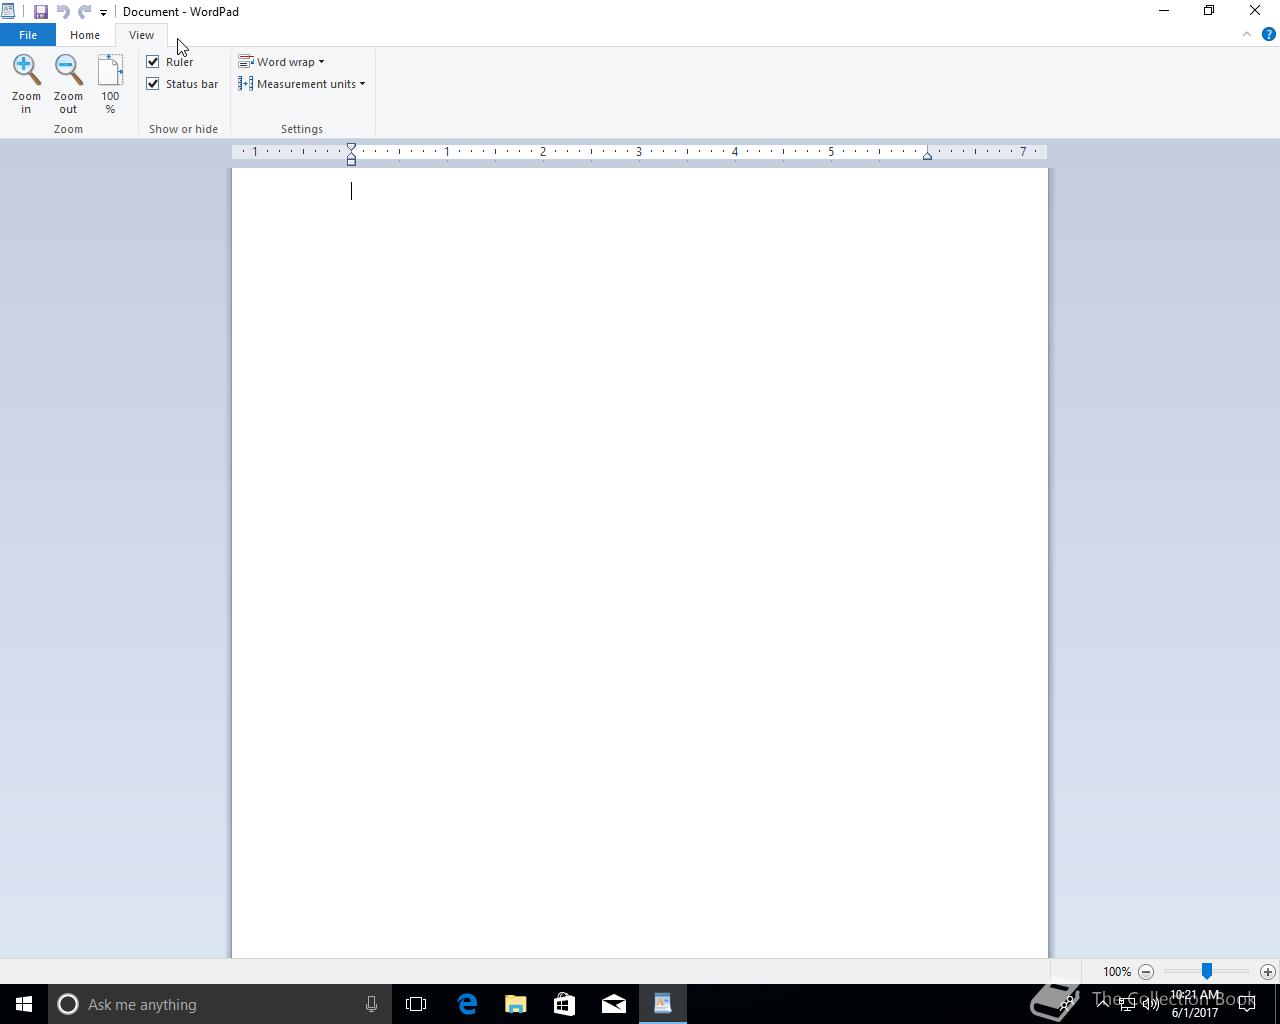The height and width of the screenshot is (1024, 1280).
Task: Open Customize Quick Access Toolbar dropdown
Action: point(103,13)
